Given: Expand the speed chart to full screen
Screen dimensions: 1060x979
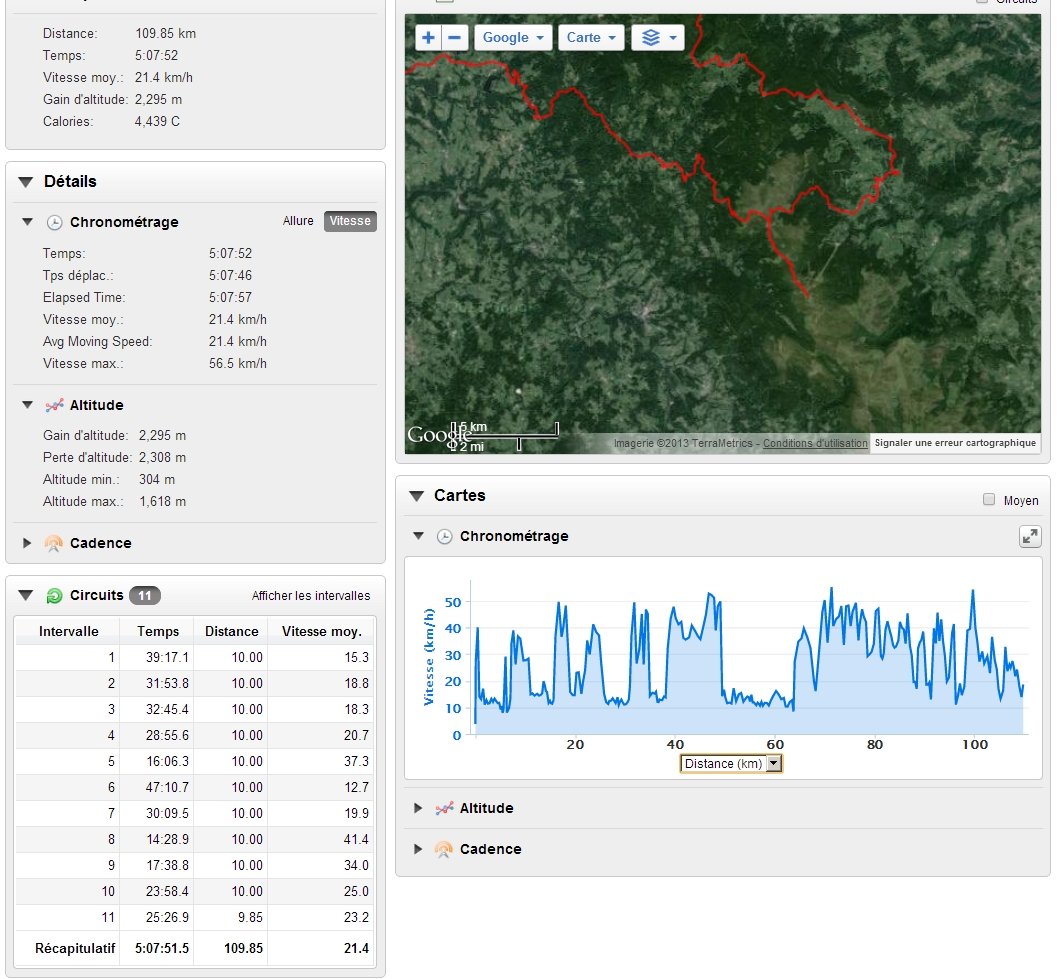Looking at the screenshot, I should 1029,537.
